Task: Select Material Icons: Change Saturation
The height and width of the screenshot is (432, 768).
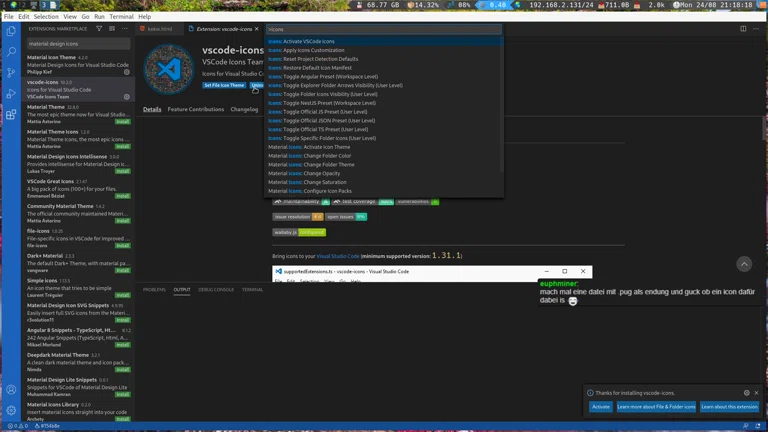Action: 384,183
